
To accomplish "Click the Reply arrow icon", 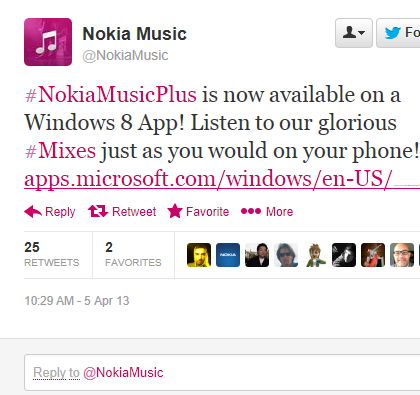I will click(33, 212).
